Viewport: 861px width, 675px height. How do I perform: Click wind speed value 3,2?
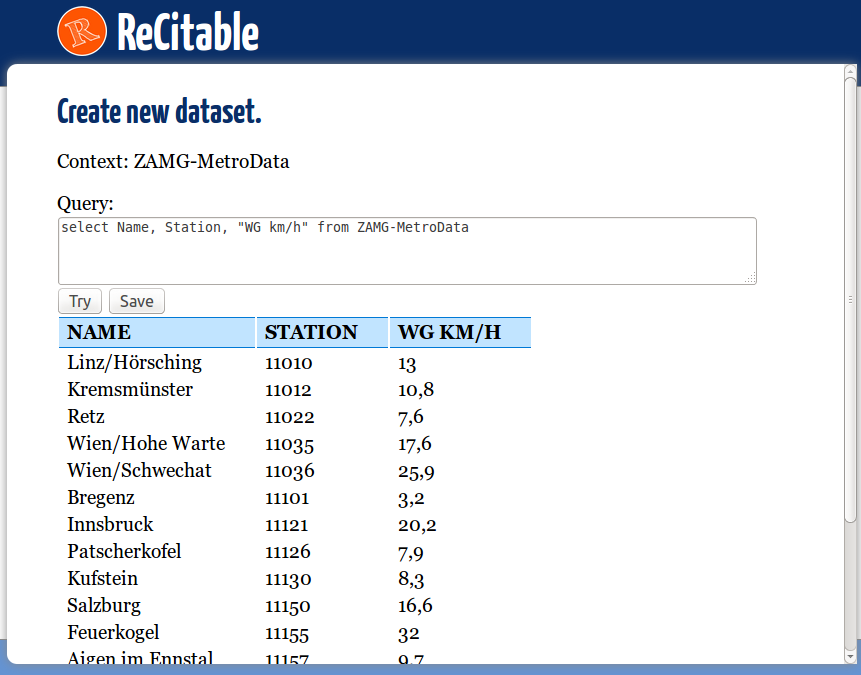coord(411,498)
